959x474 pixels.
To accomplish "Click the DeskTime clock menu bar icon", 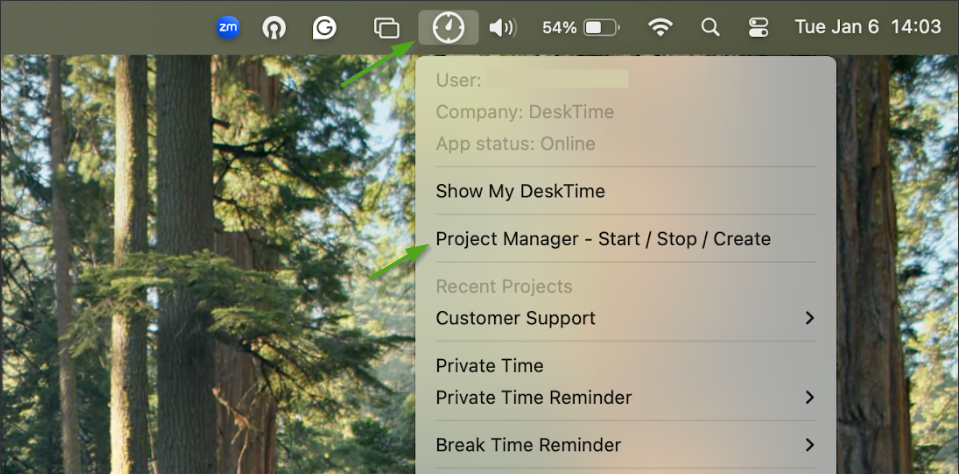I will tap(448, 27).
